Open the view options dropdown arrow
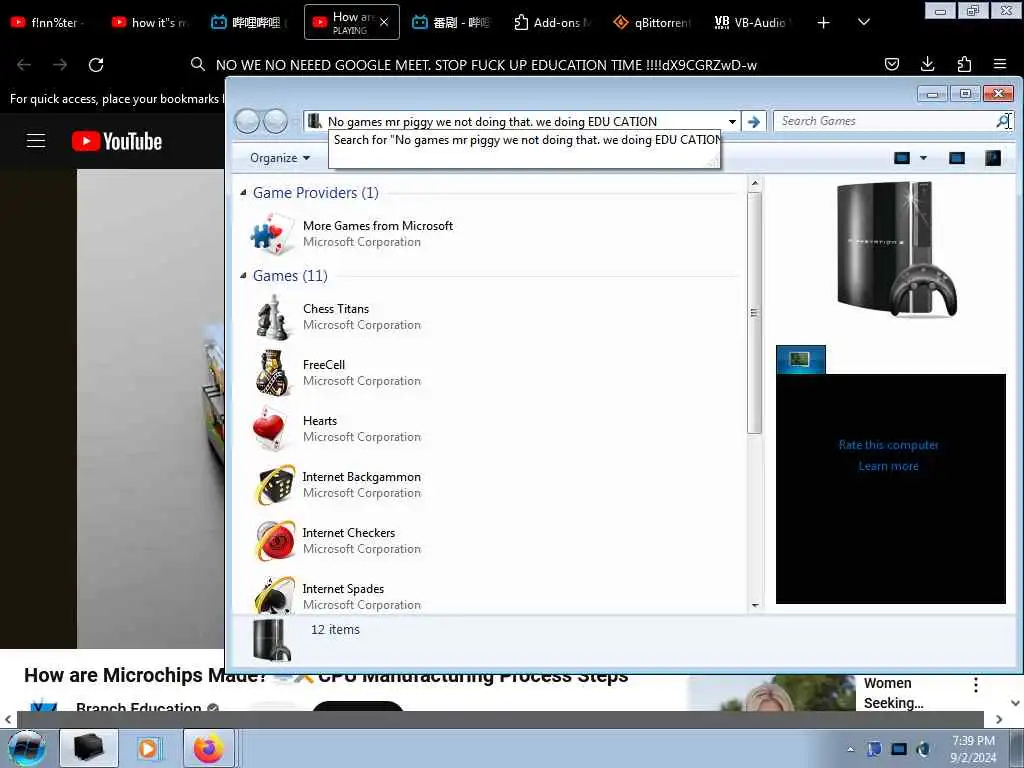This screenshot has height=768, width=1024. pyautogui.click(x=923, y=158)
